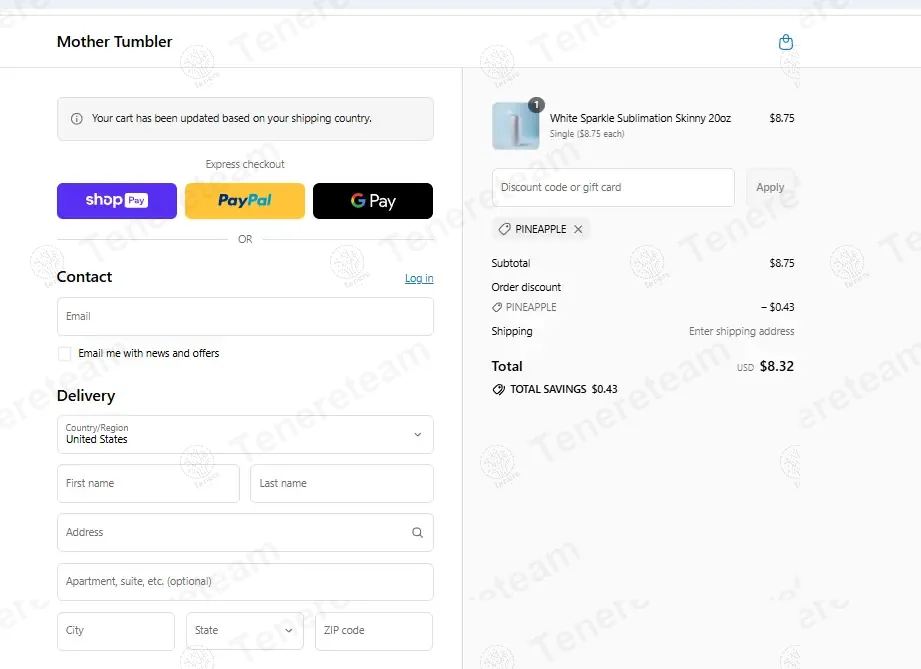Click the Subtotal label
Viewport: 921px width, 669px height.
(x=510, y=263)
